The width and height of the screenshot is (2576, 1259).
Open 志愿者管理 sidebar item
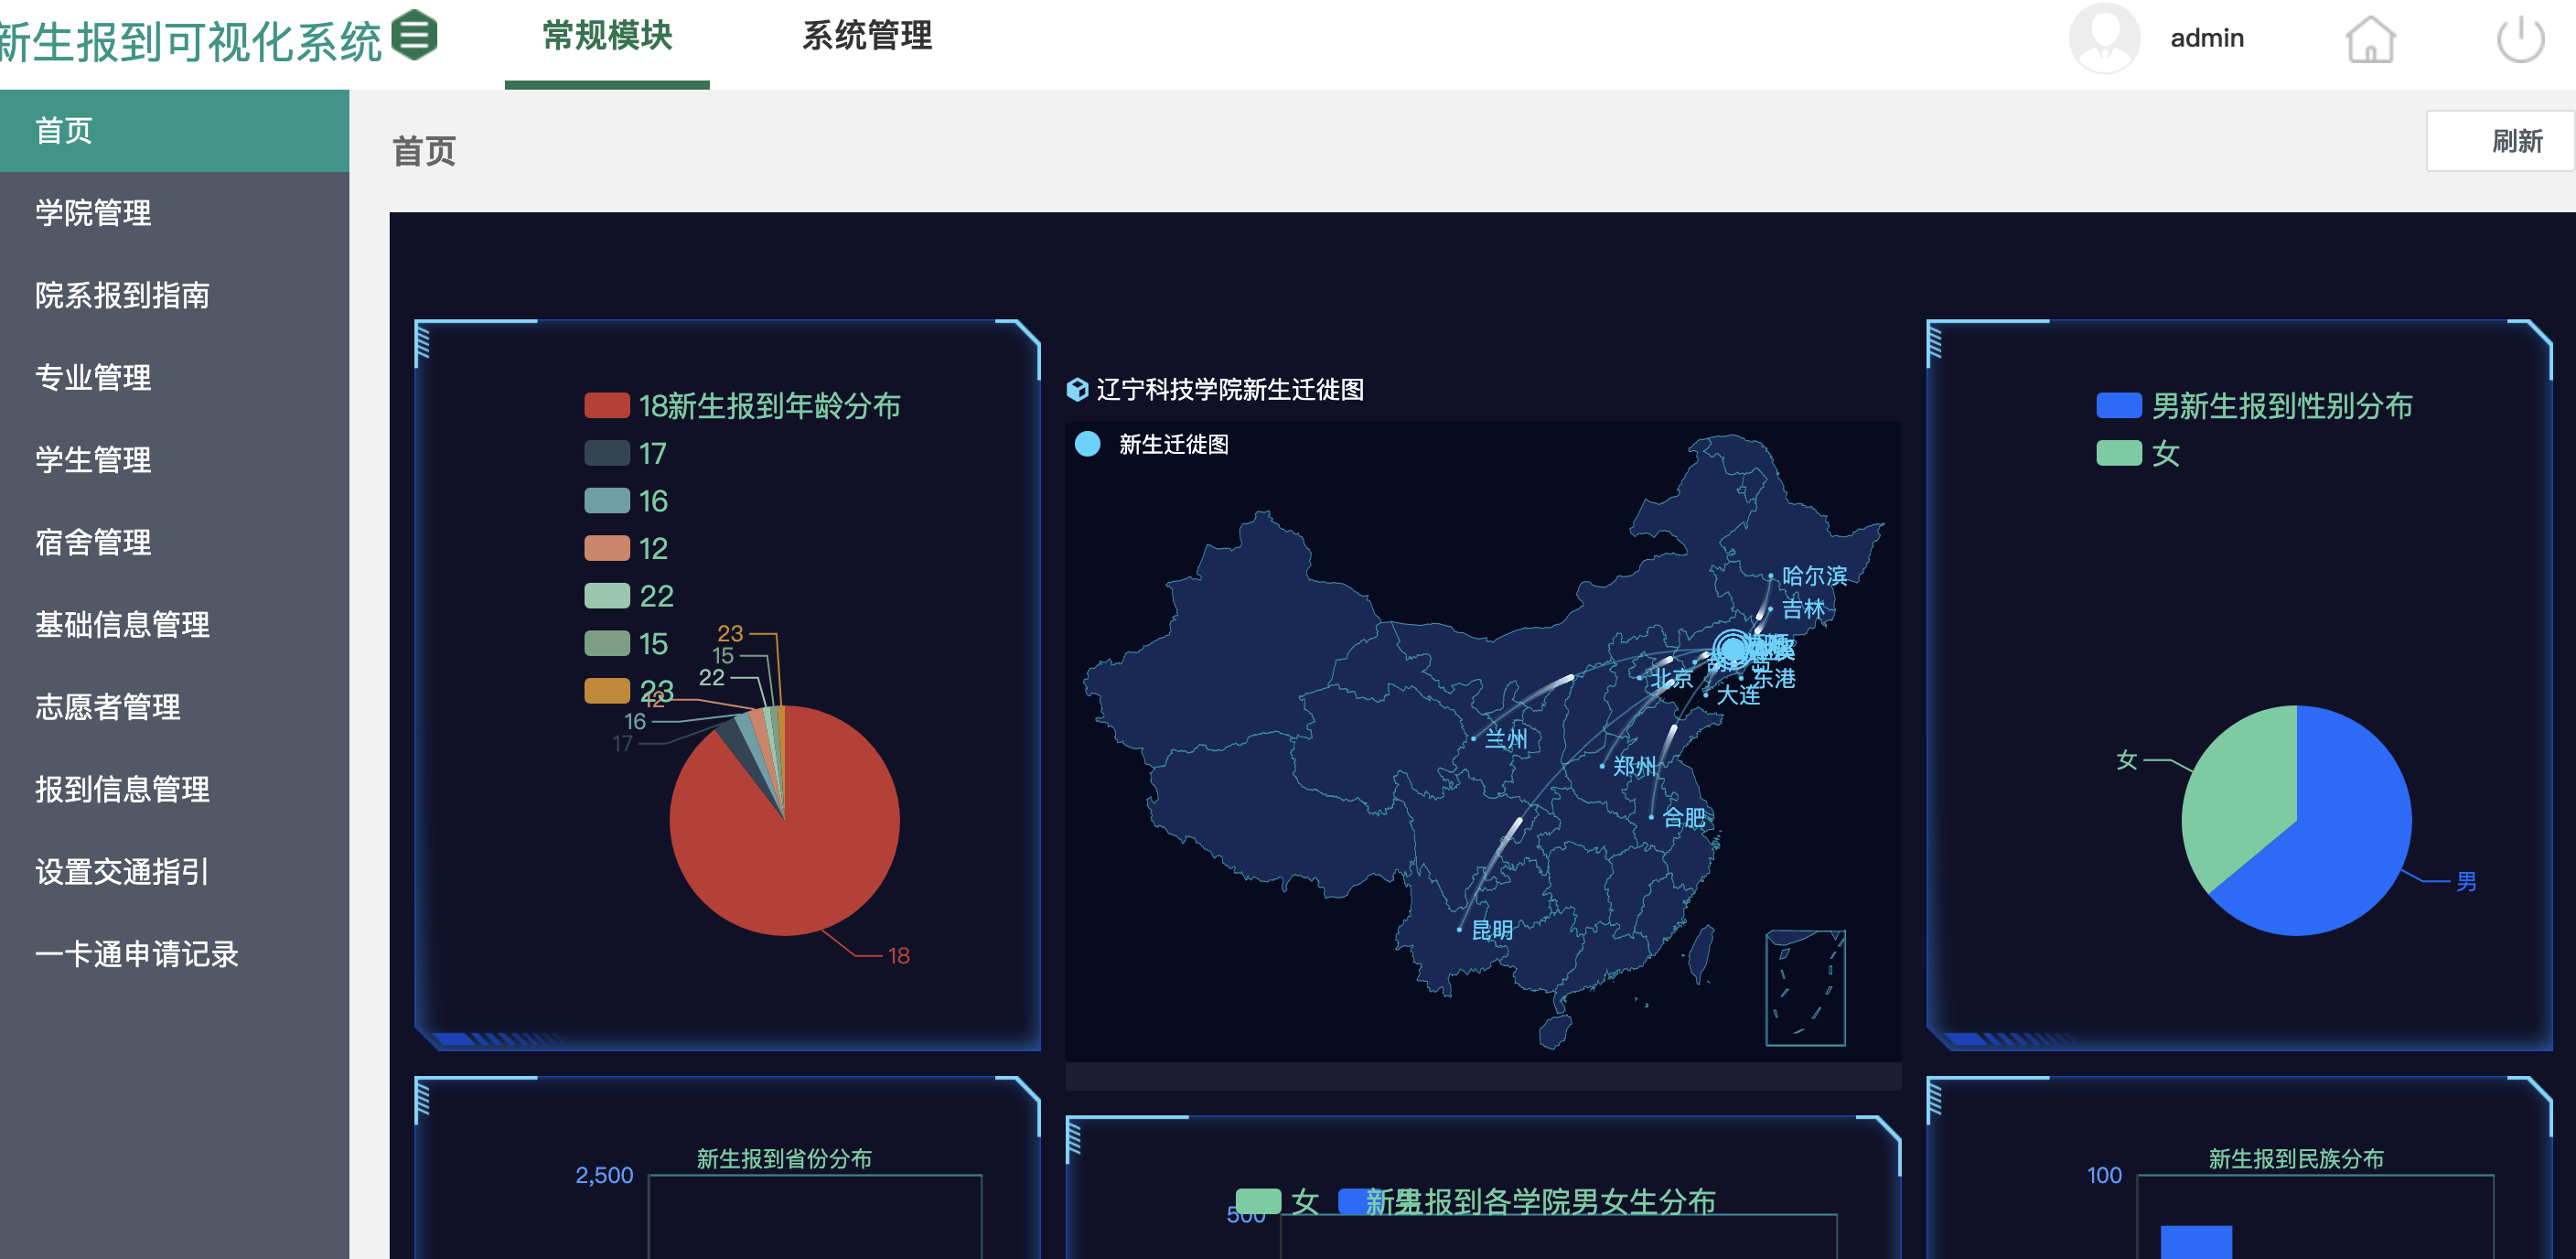(108, 707)
